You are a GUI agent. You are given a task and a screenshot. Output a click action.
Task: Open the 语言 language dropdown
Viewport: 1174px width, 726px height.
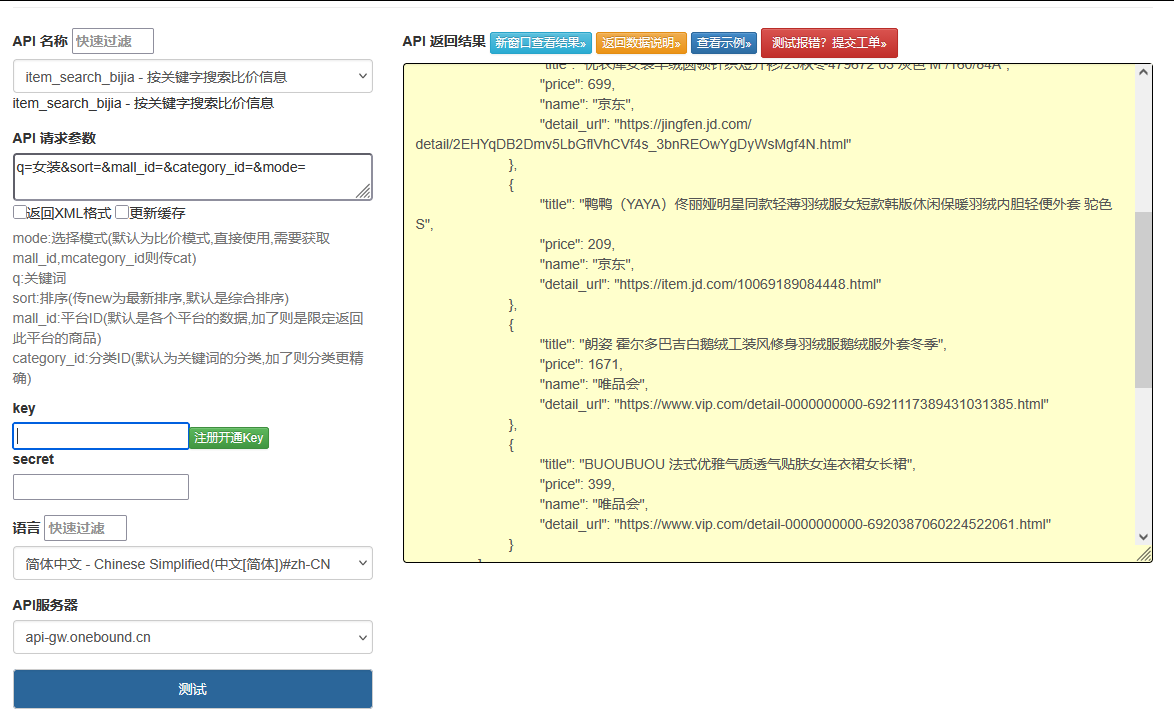pyautogui.click(x=192, y=563)
